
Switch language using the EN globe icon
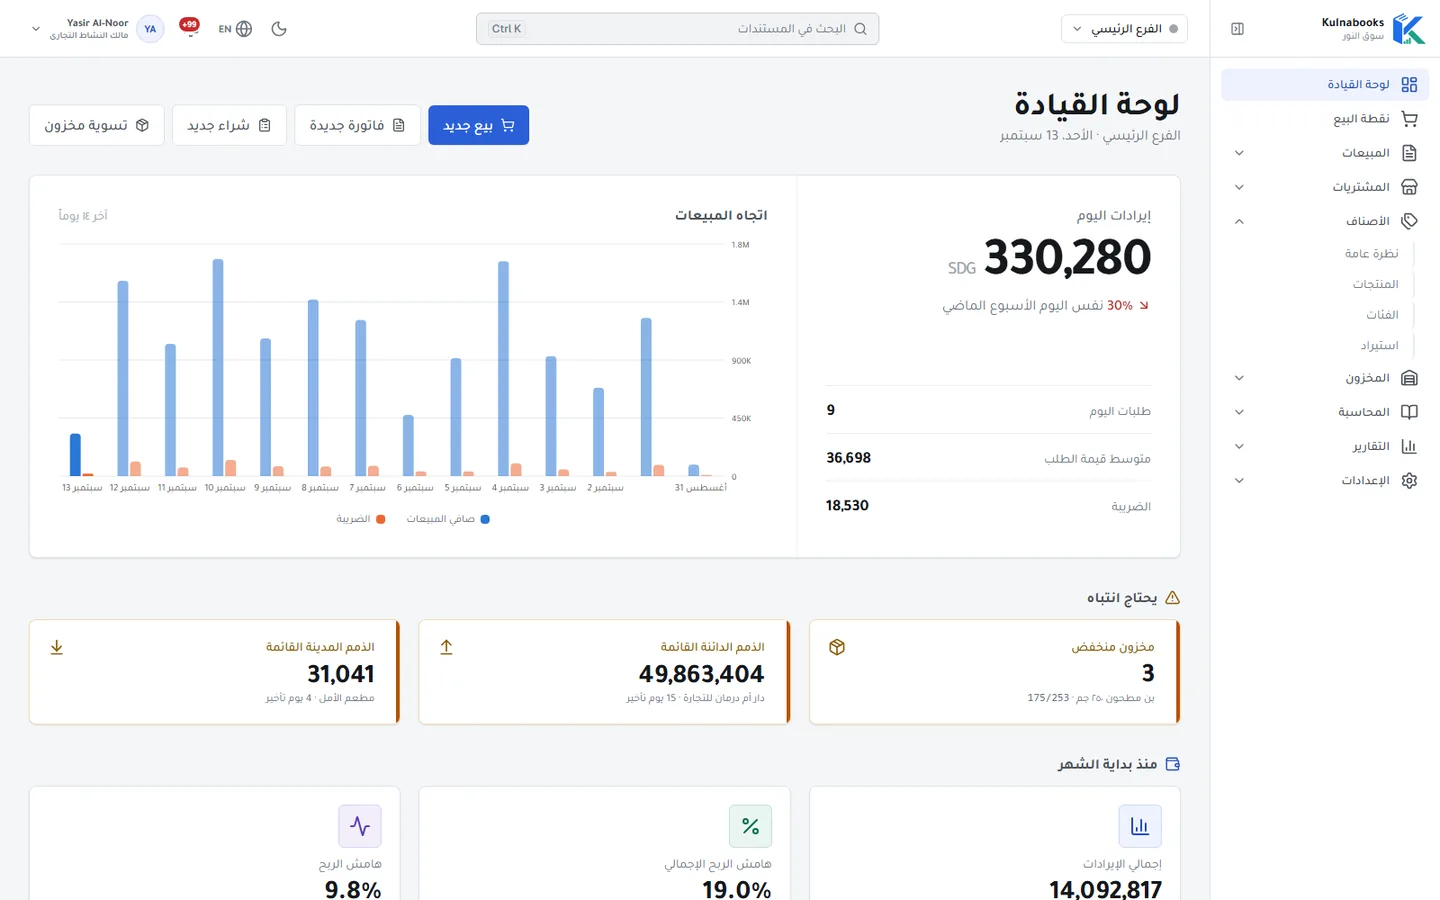coord(235,29)
